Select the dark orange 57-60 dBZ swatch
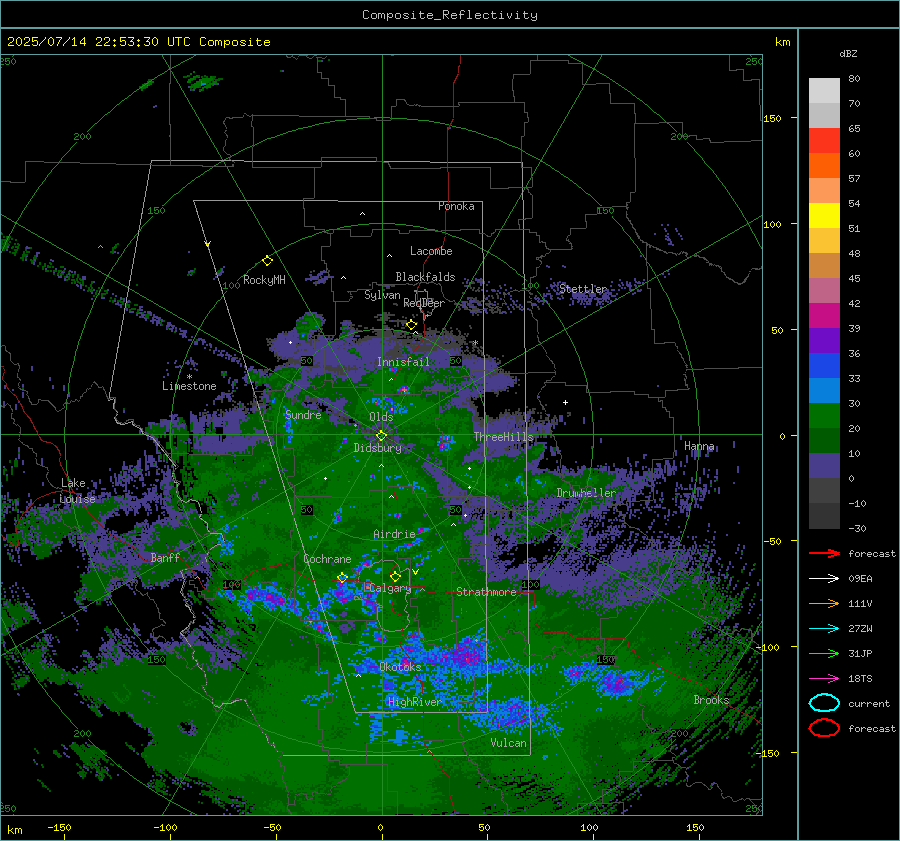Viewport: 900px width, 841px height. coord(824,165)
